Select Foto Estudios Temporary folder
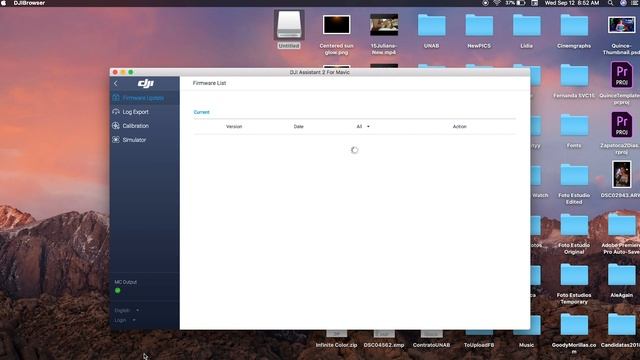This screenshot has width=640, height=360. 574,275
